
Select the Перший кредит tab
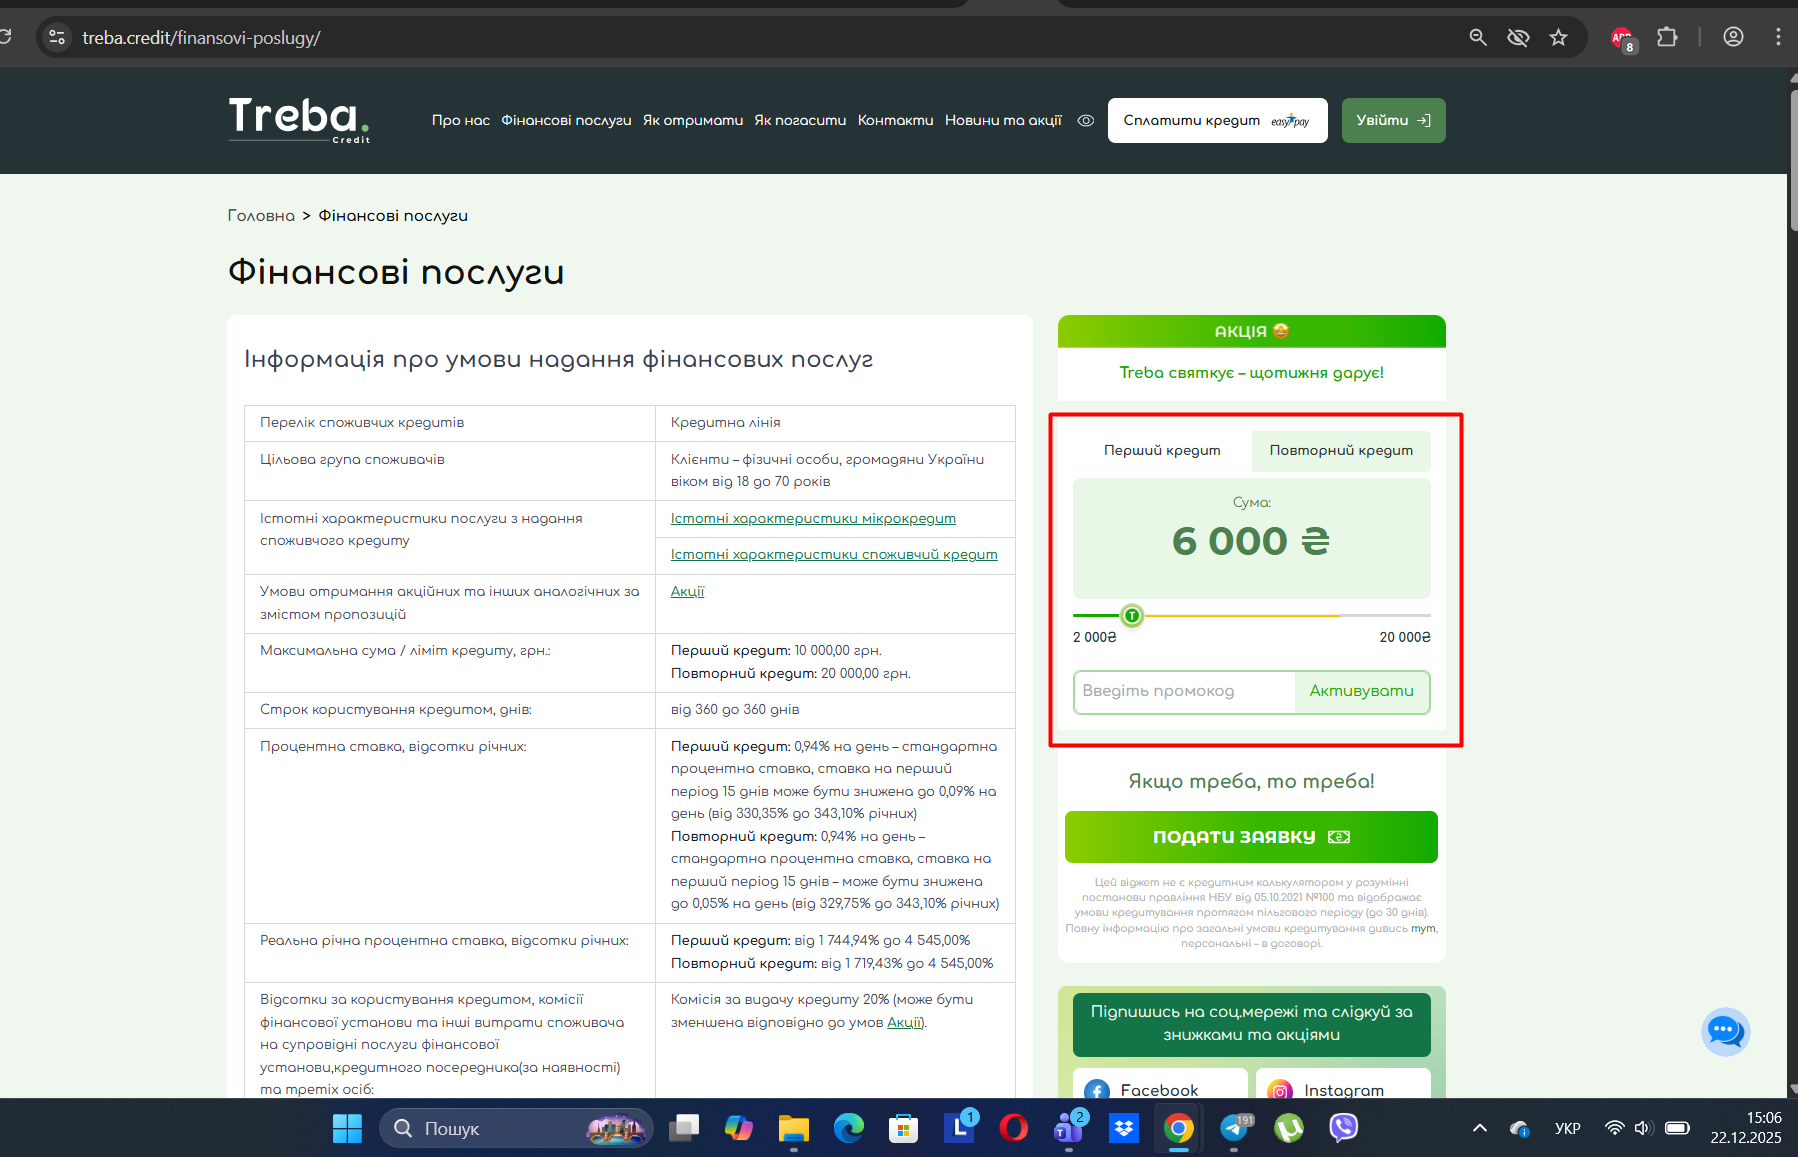click(x=1162, y=451)
